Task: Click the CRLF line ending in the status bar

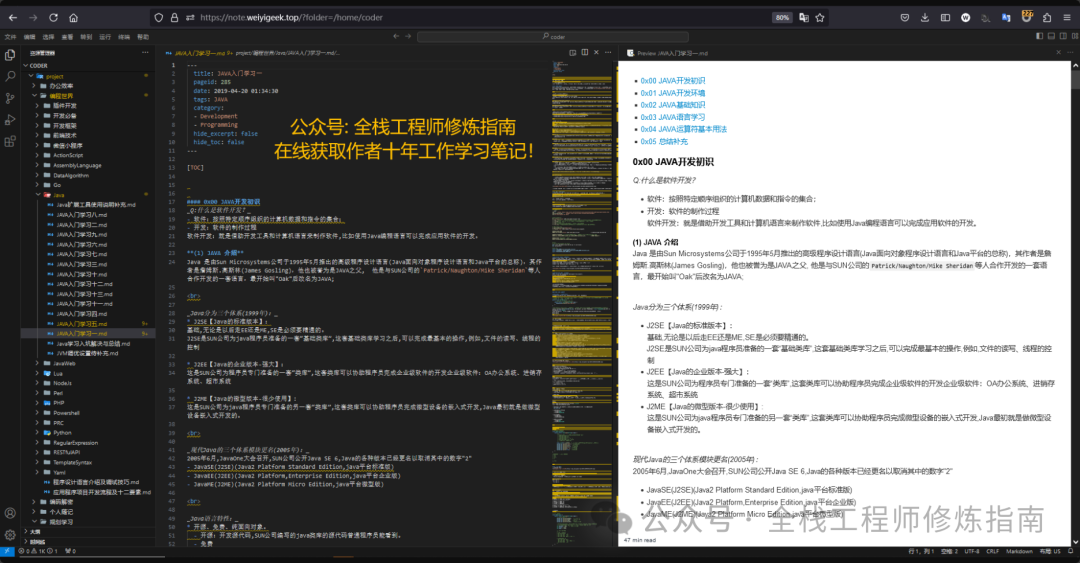Action: [993, 551]
